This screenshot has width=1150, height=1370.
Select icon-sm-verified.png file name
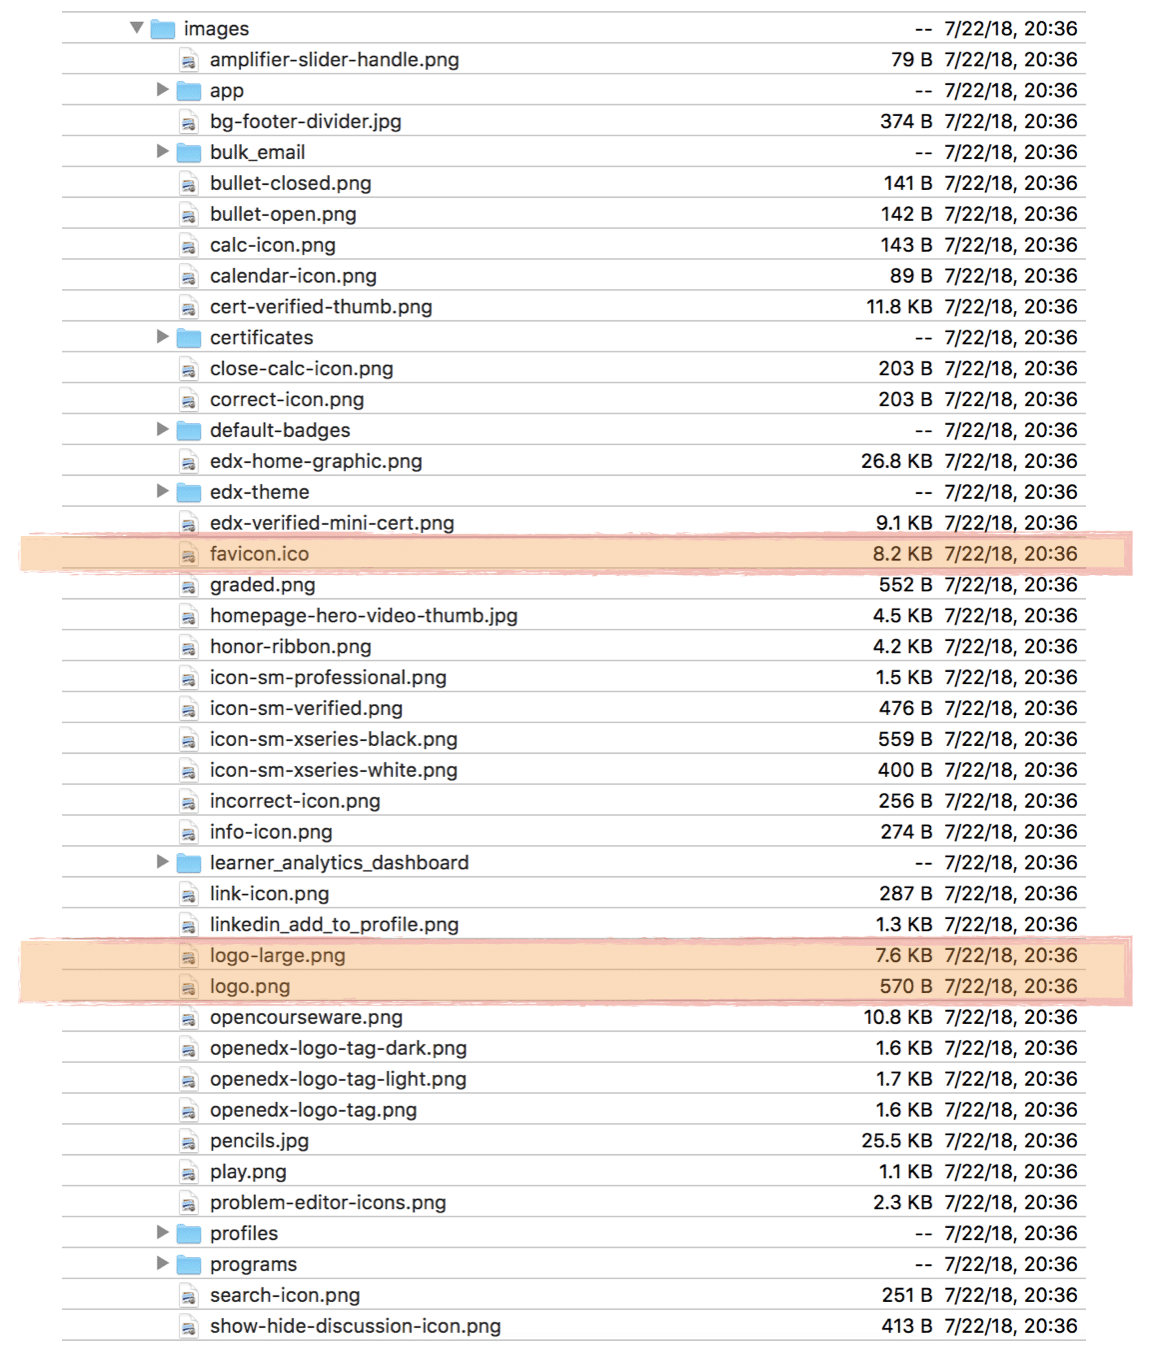tap(306, 708)
